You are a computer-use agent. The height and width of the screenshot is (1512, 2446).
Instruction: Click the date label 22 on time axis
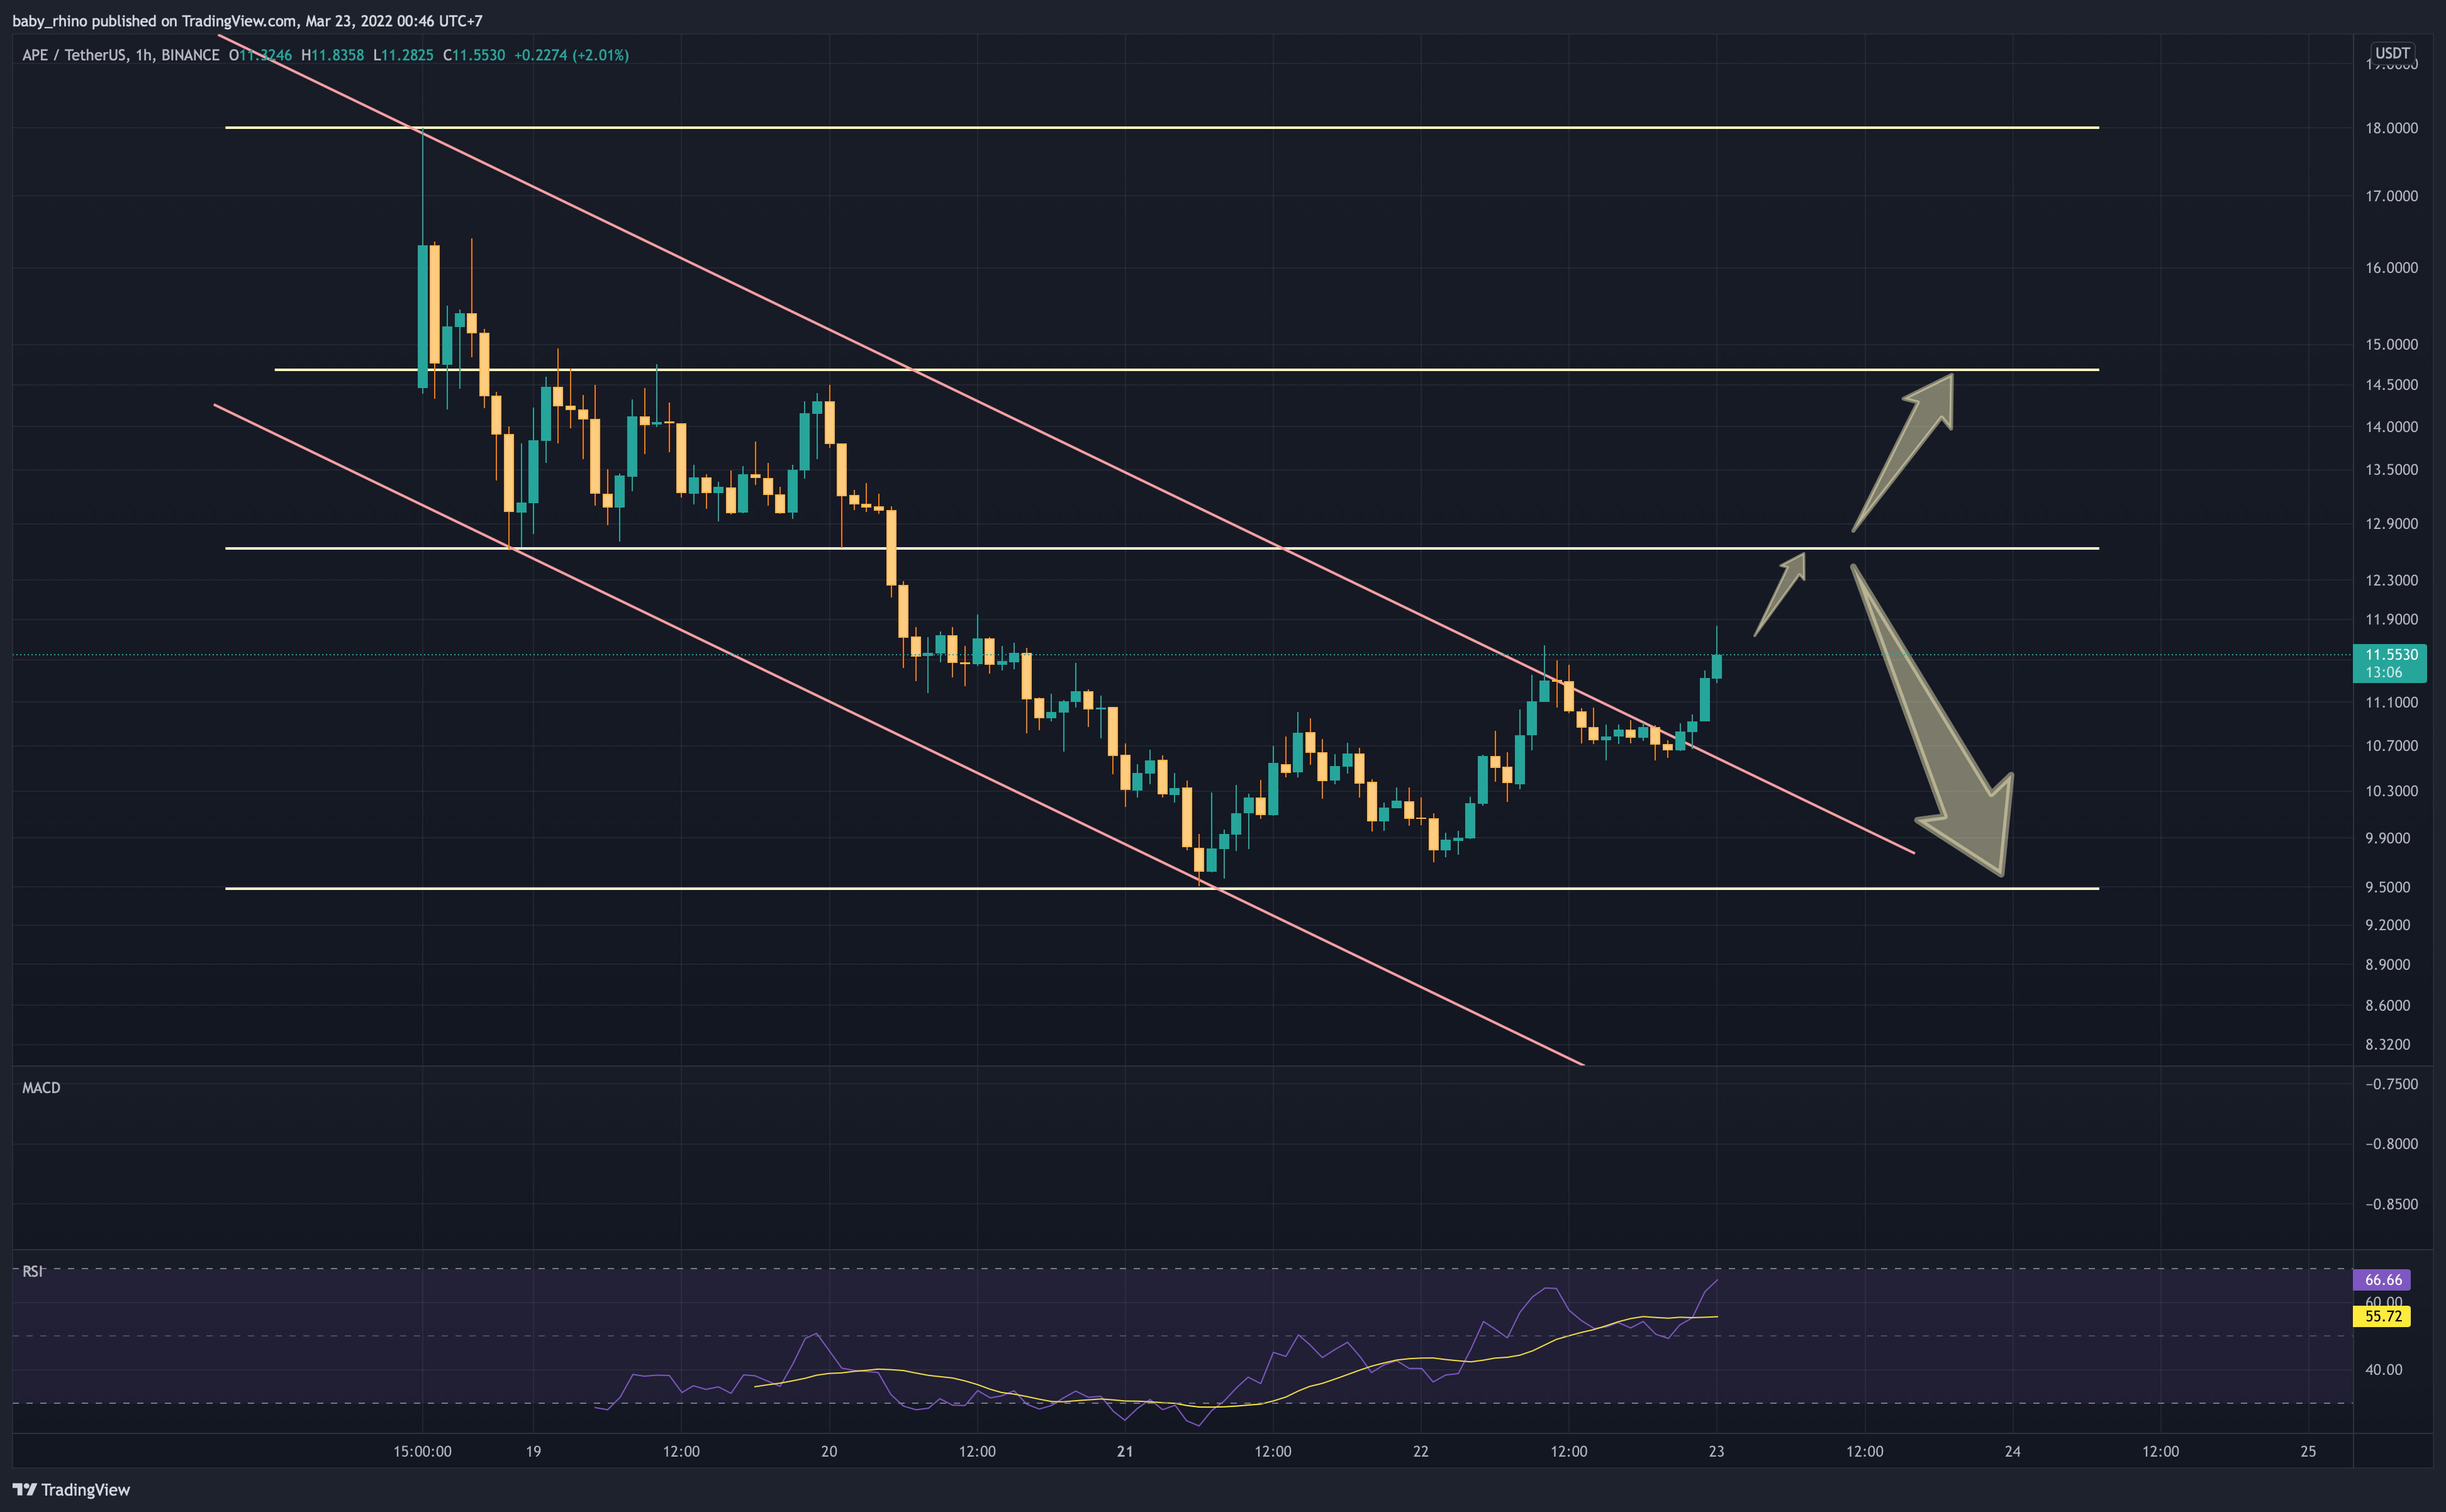coord(1421,1452)
